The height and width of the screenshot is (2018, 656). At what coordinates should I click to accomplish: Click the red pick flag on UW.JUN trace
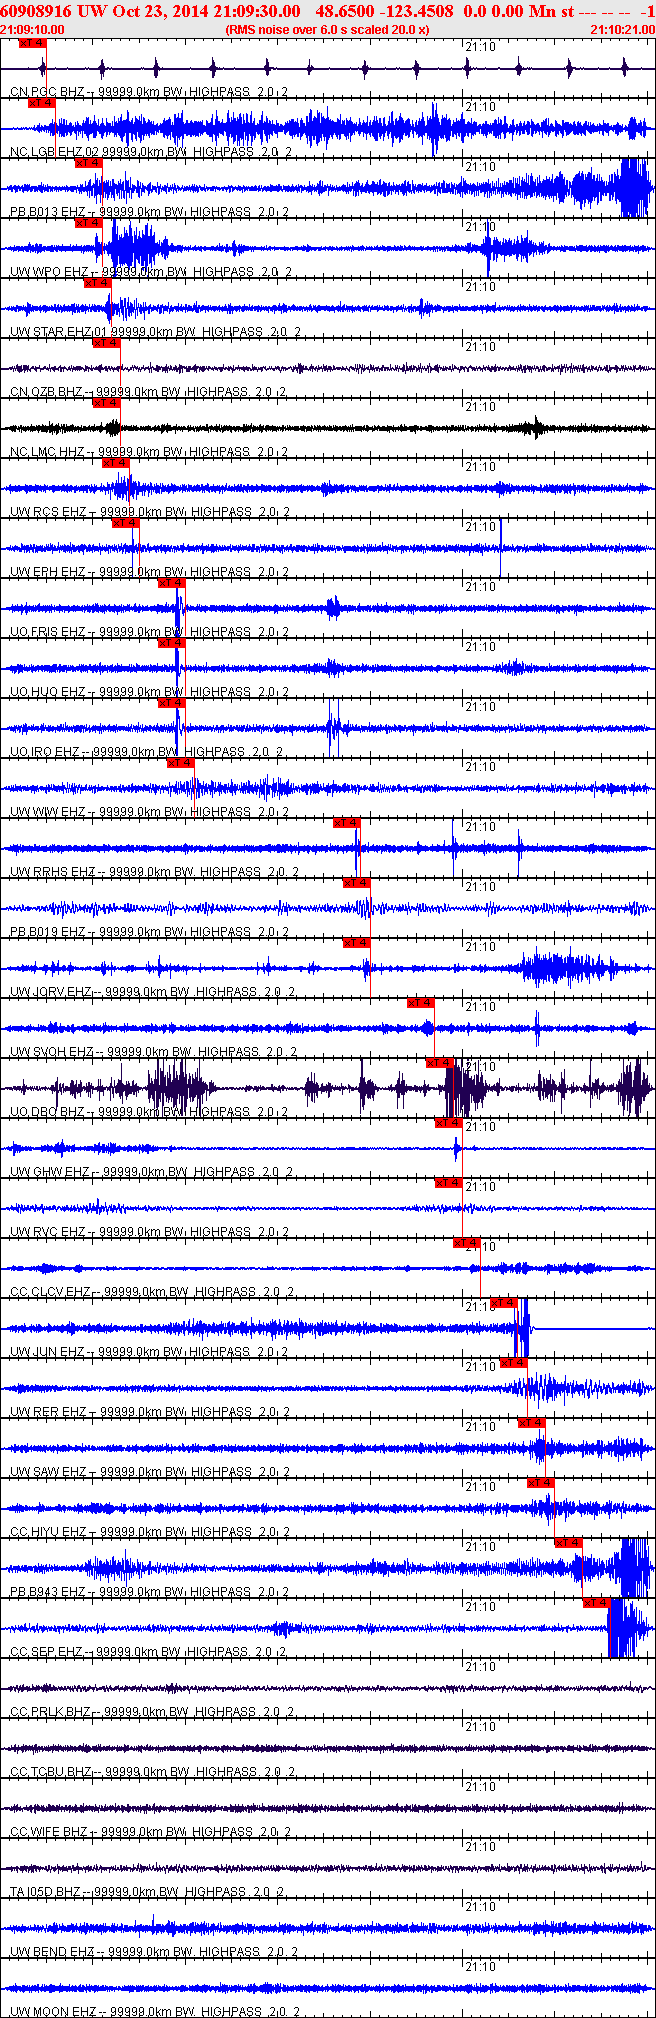[x=505, y=1303]
